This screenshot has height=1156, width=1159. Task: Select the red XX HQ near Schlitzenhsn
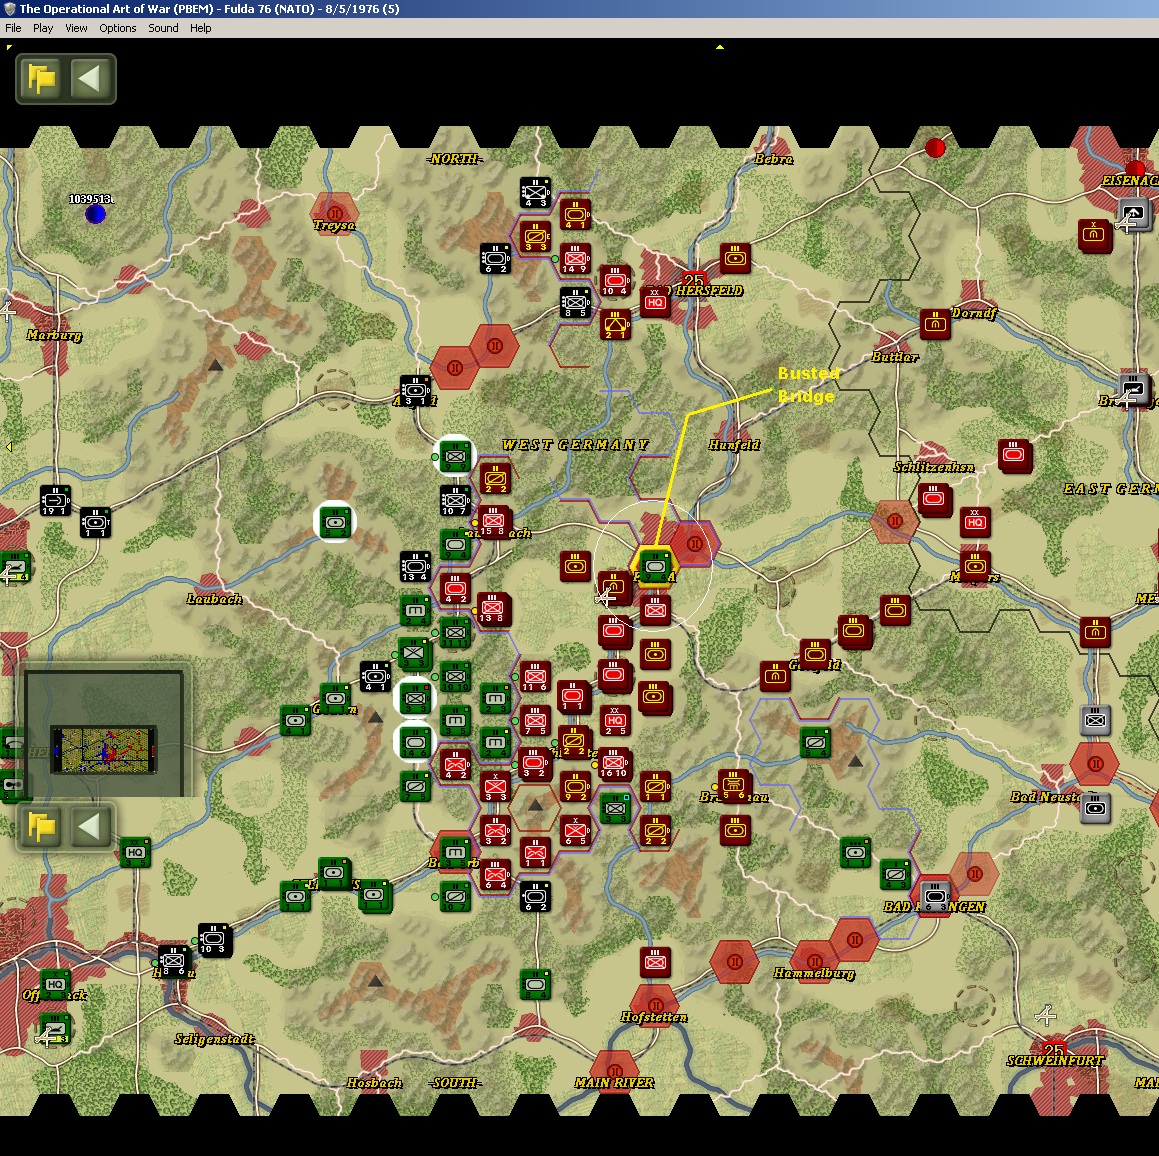tap(974, 522)
